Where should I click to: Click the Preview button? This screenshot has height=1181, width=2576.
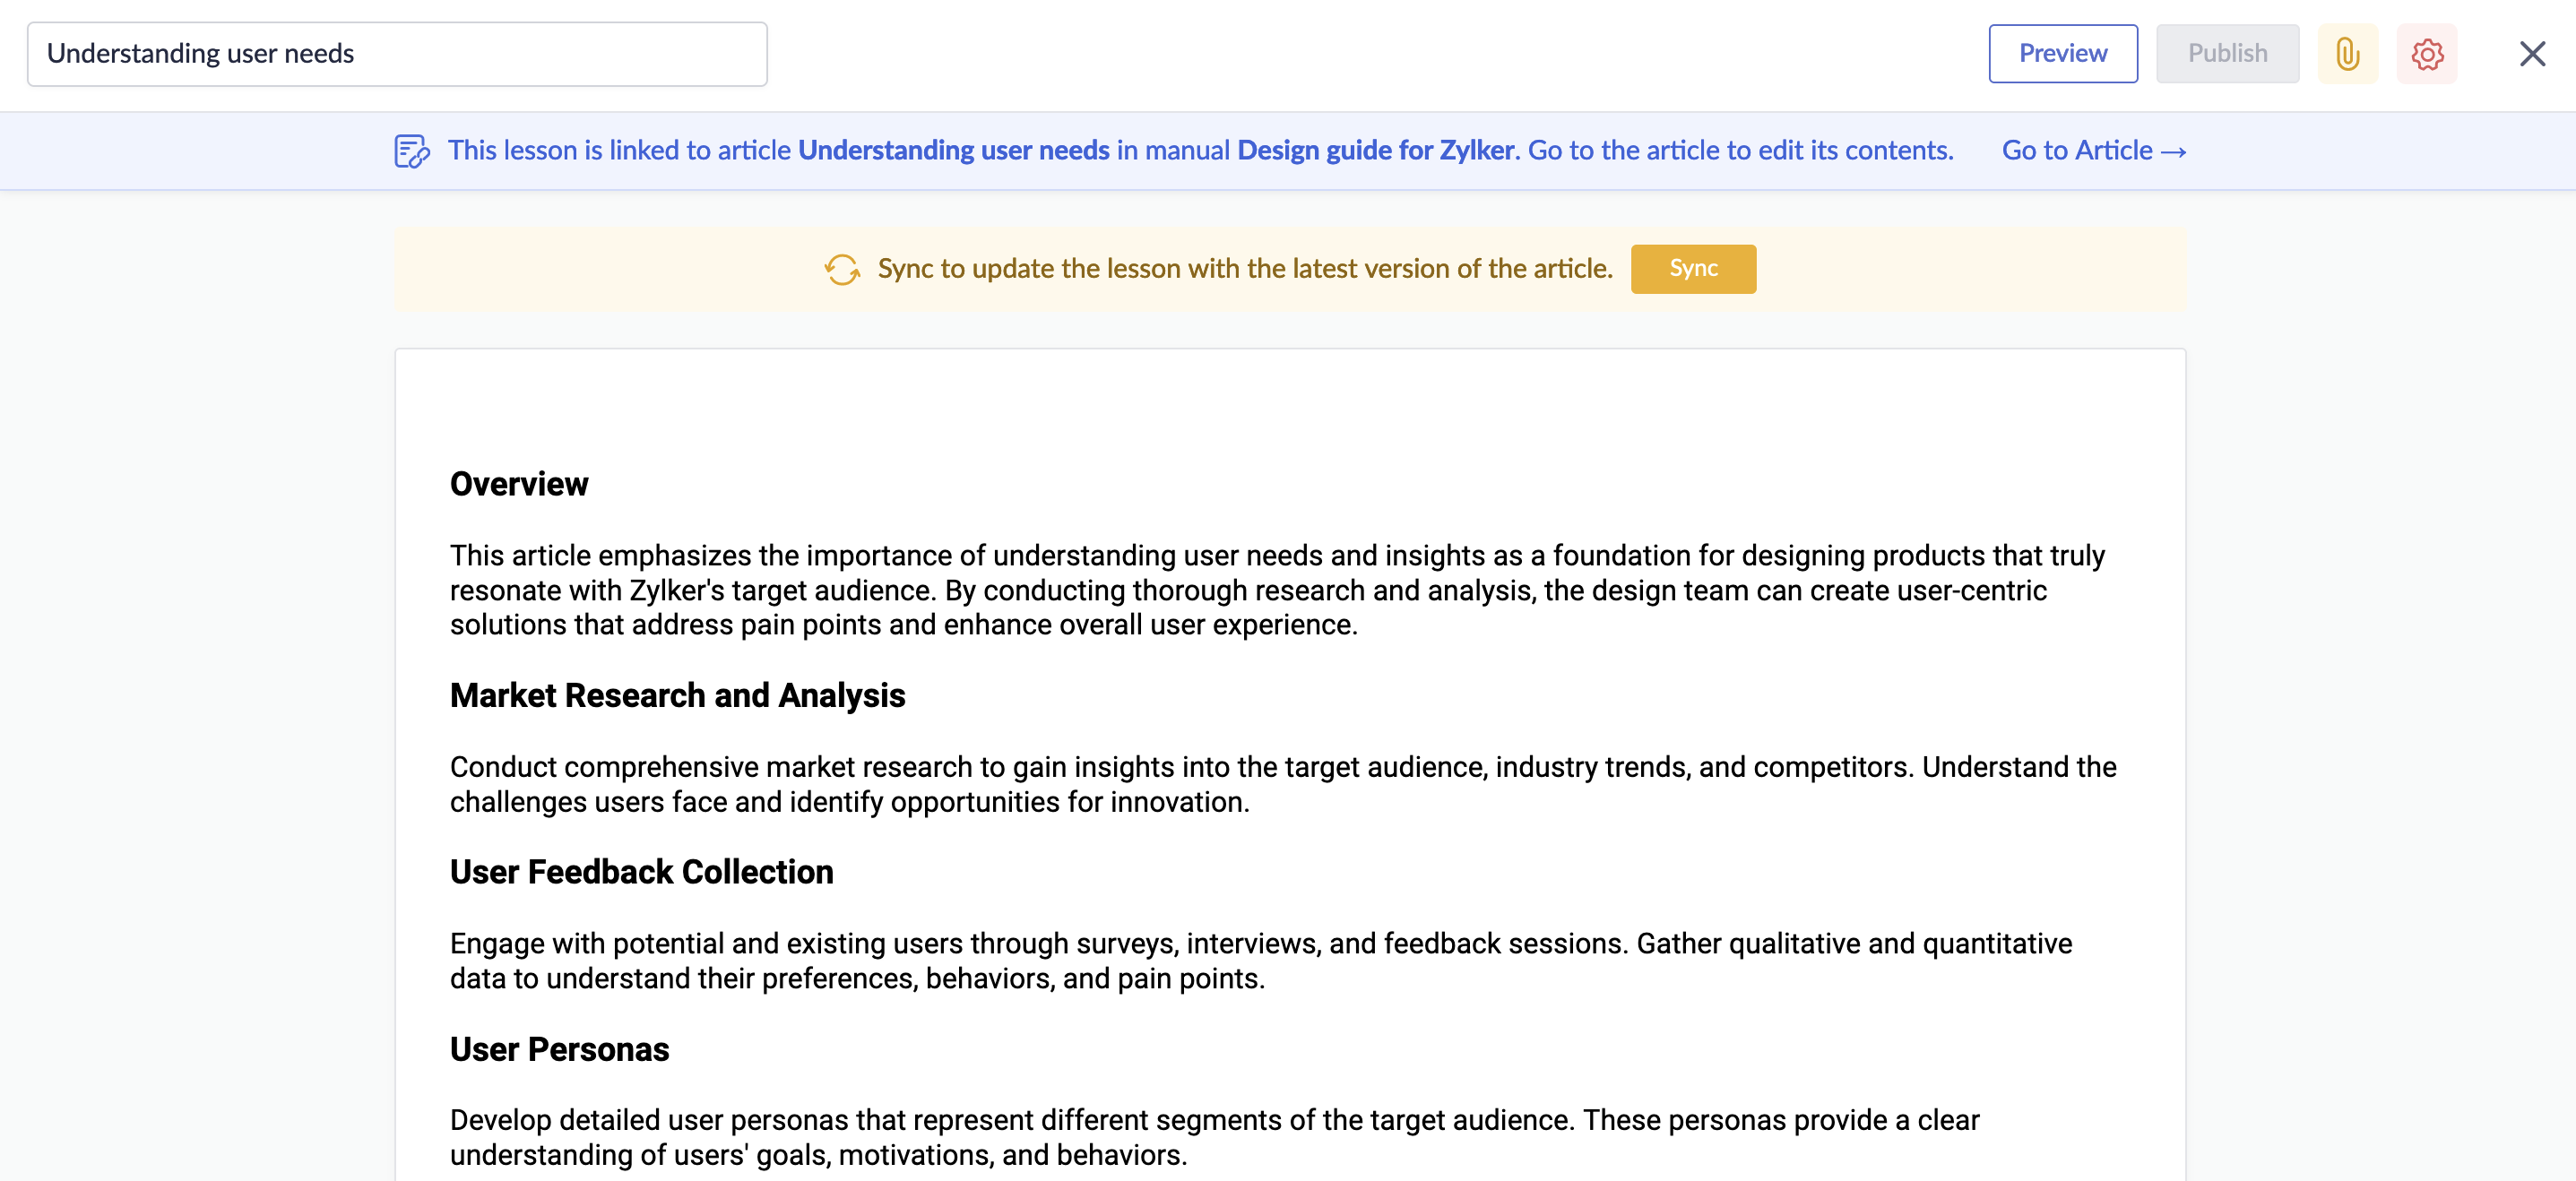[2062, 54]
